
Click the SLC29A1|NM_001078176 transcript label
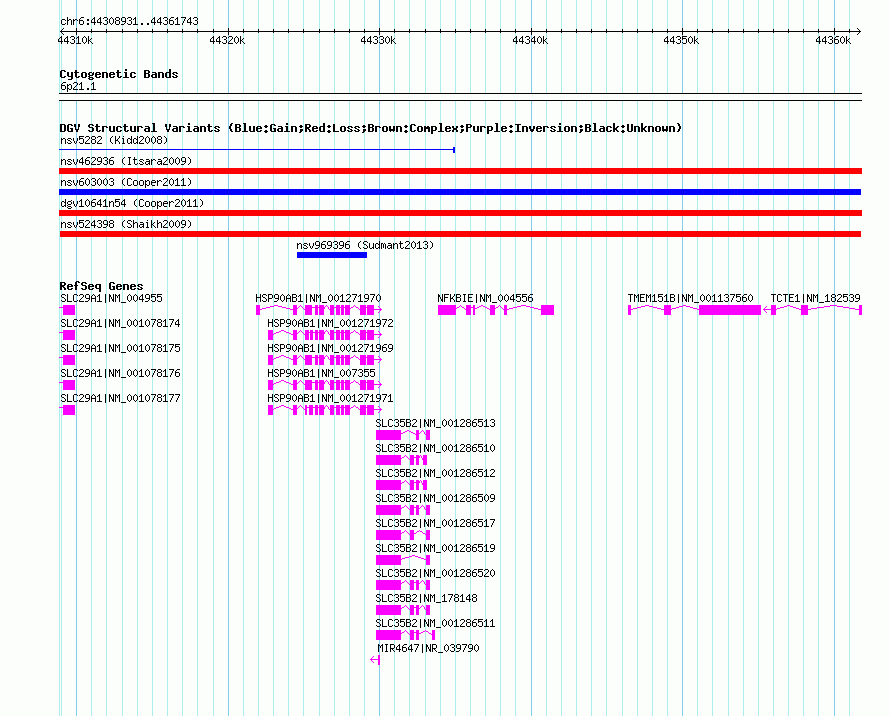[x=120, y=373]
